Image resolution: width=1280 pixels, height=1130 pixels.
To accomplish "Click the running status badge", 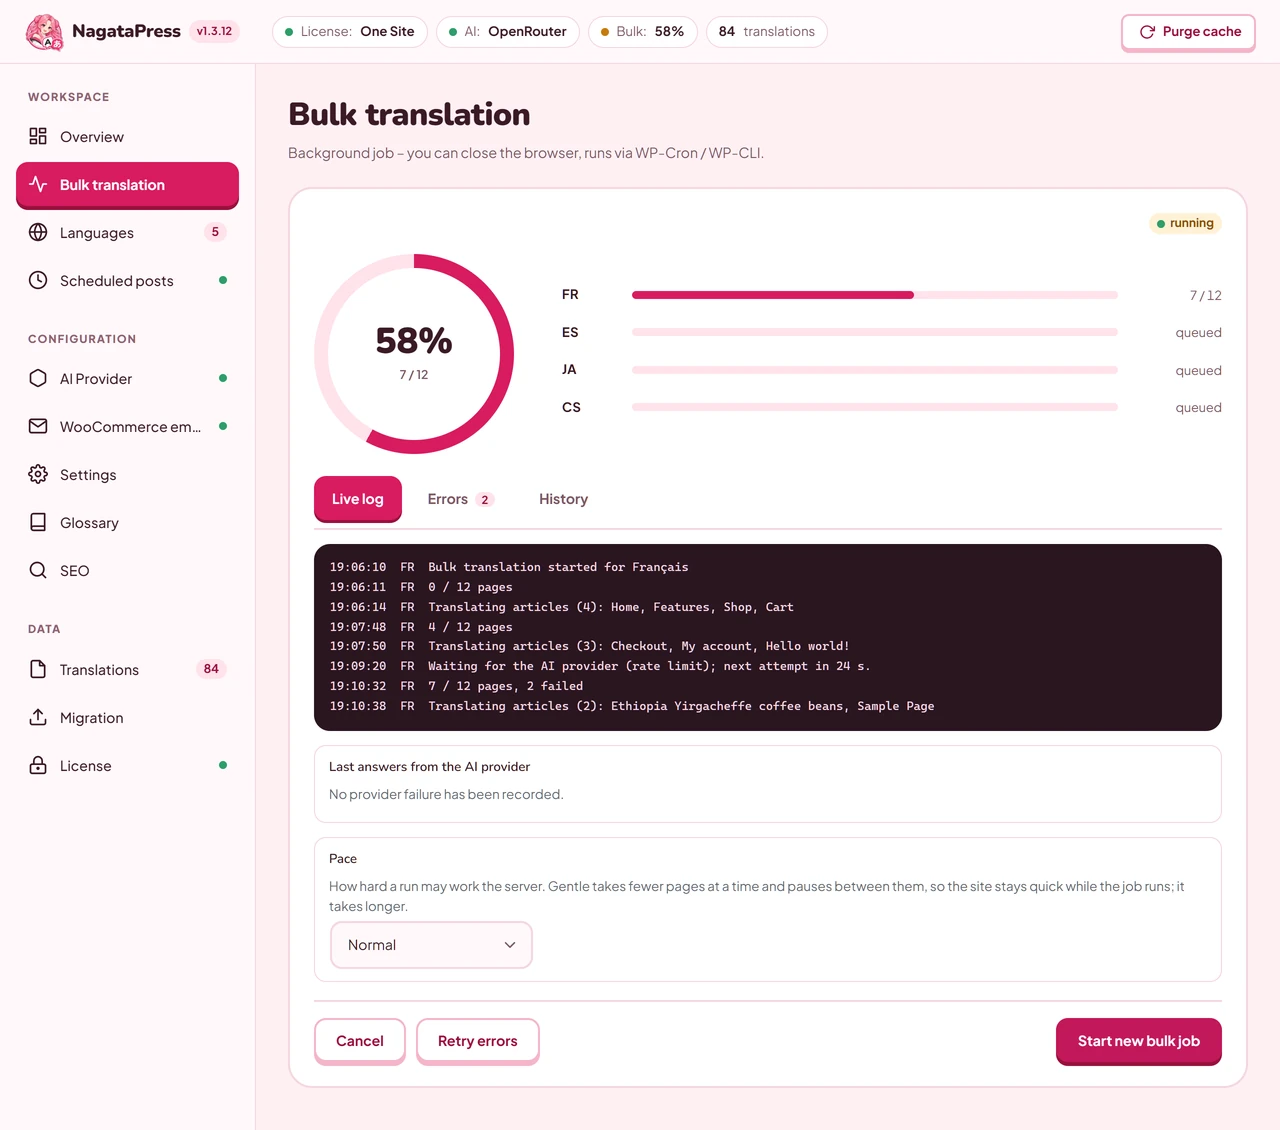I will 1185,223.
